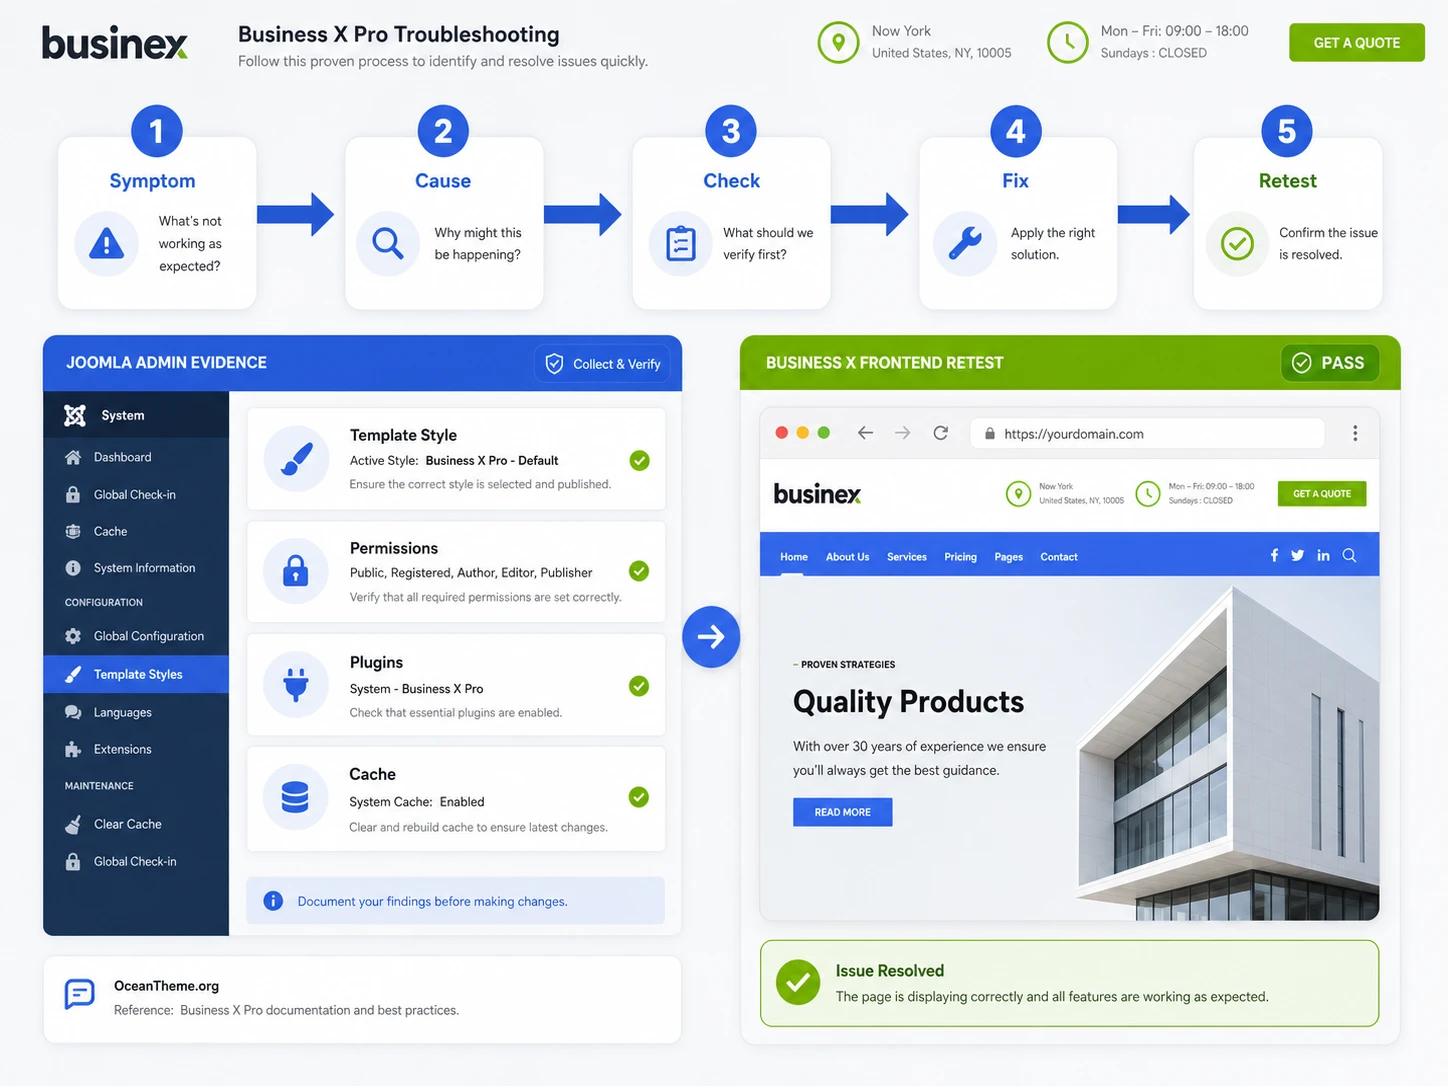Click the Issue Resolved green check icon
The width and height of the screenshot is (1448, 1086).
(798, 982)
